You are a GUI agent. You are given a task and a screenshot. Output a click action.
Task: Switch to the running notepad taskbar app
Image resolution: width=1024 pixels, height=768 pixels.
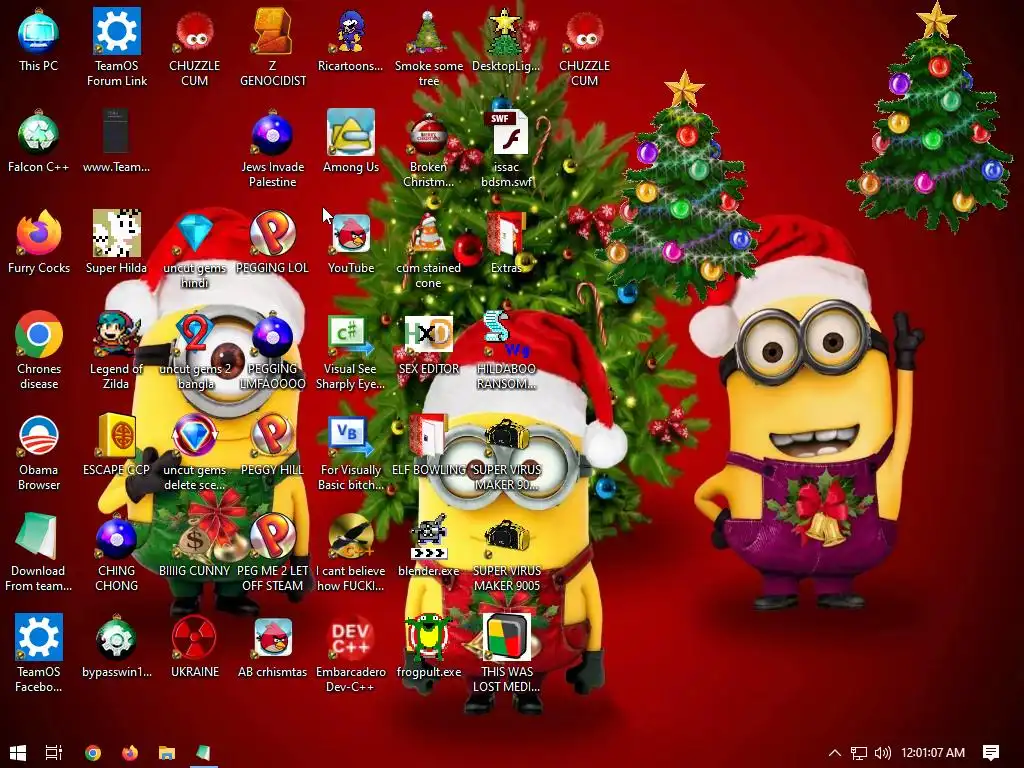[x=204, y=752]
